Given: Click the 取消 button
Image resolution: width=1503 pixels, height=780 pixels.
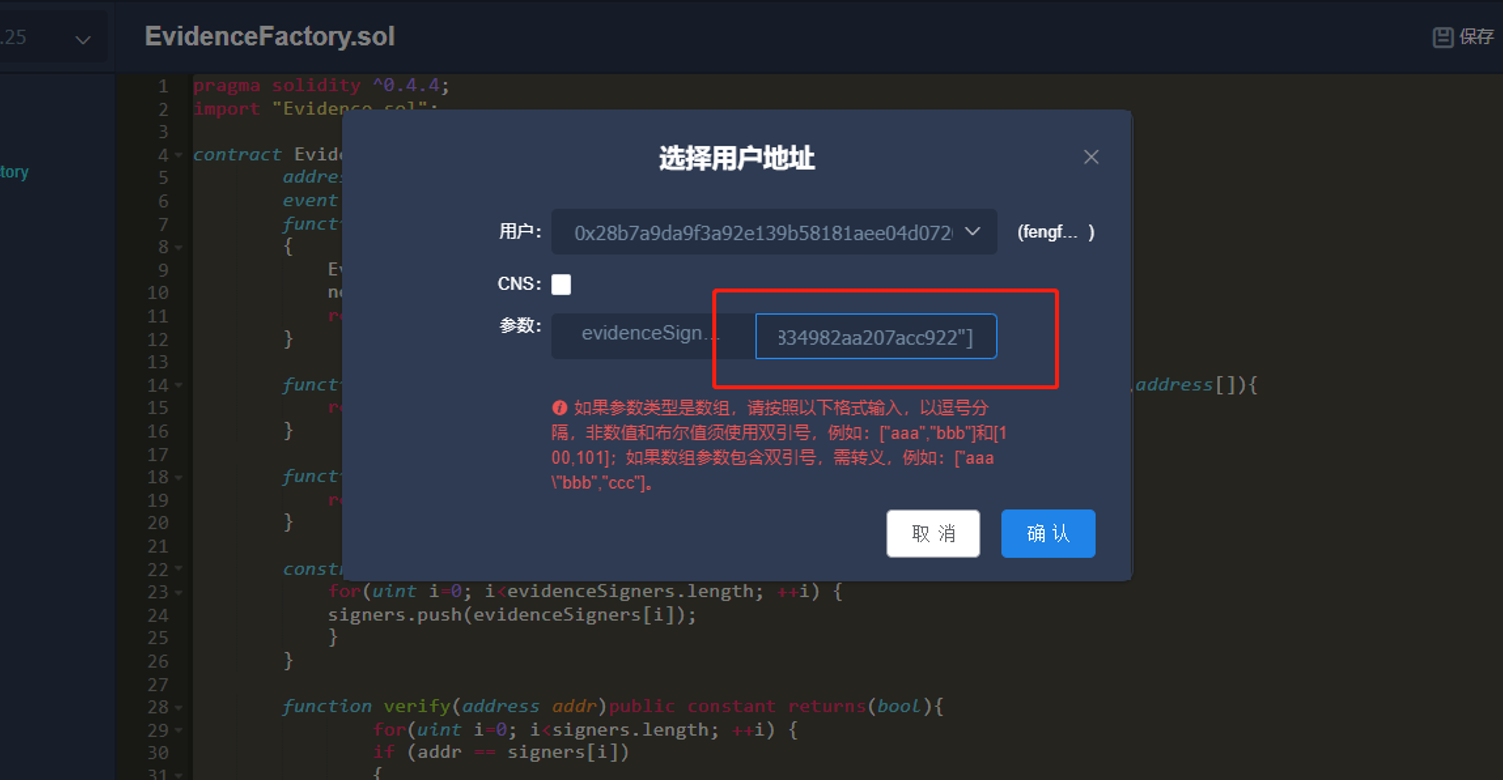Looking at the screenshot, I should pos(933,533).
